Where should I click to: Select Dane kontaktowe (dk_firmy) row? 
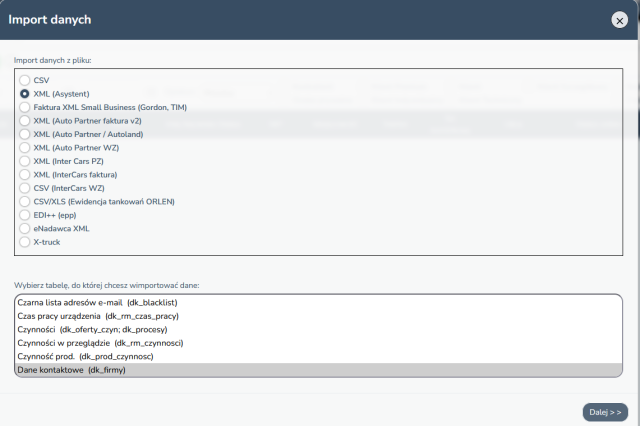[318, 370]
